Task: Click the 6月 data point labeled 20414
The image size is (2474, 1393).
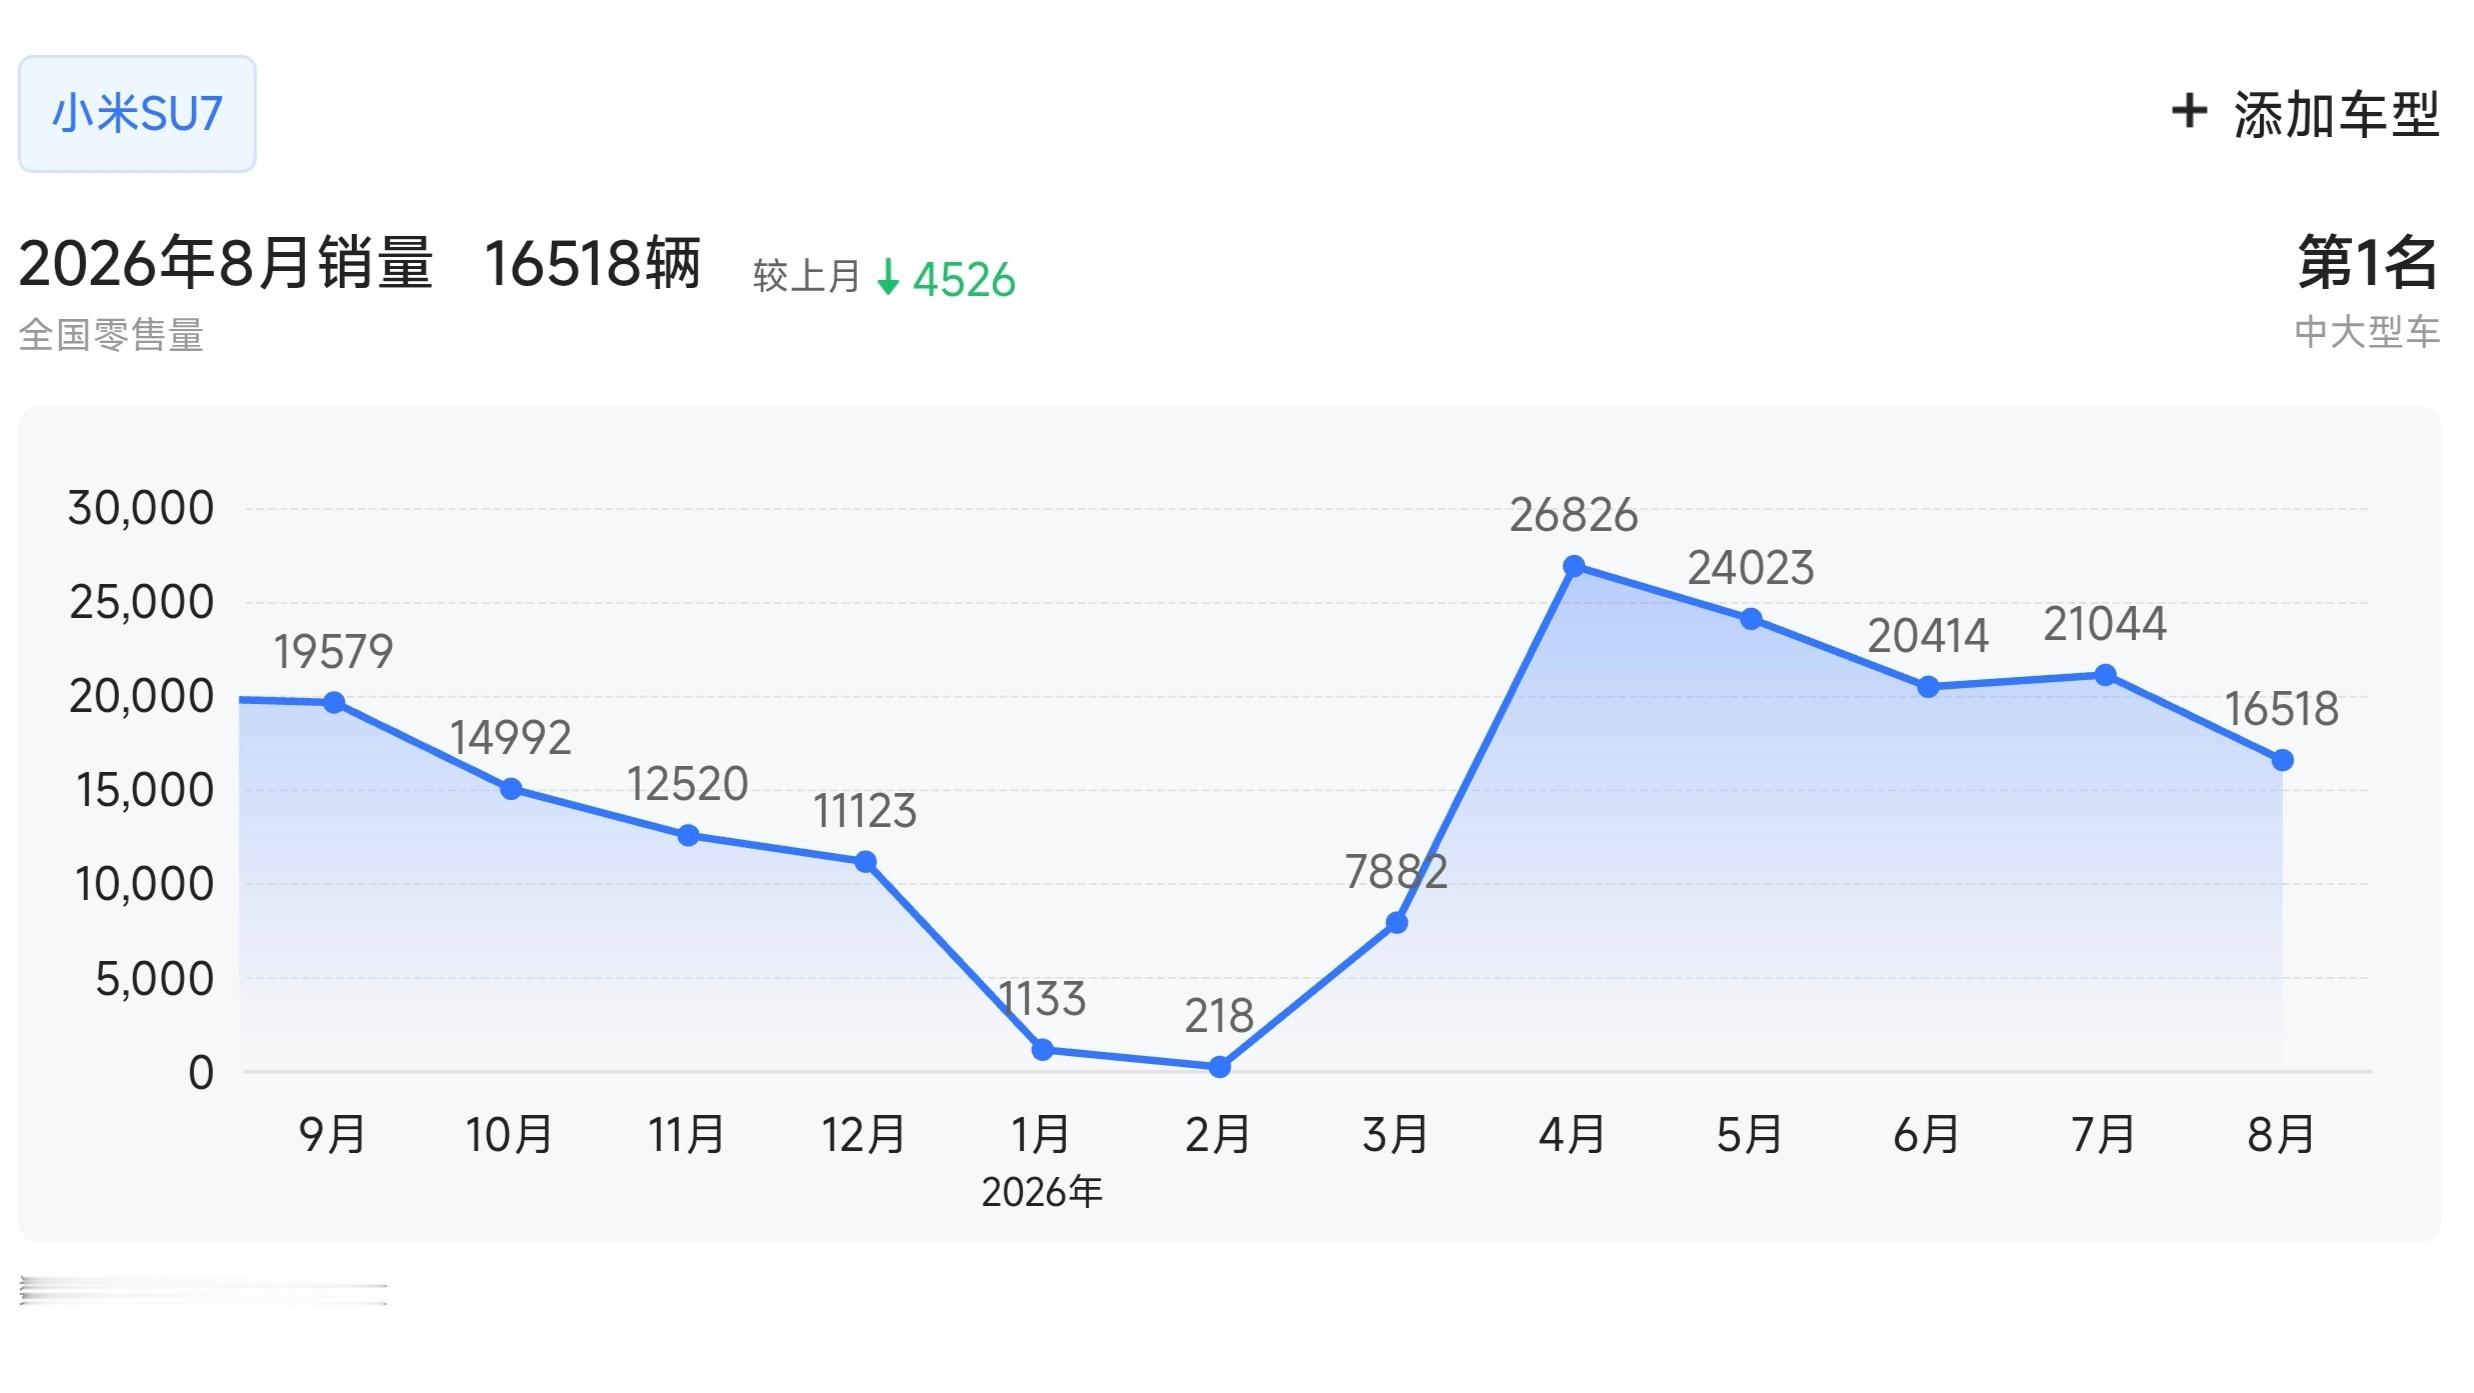Action: 1928,687
